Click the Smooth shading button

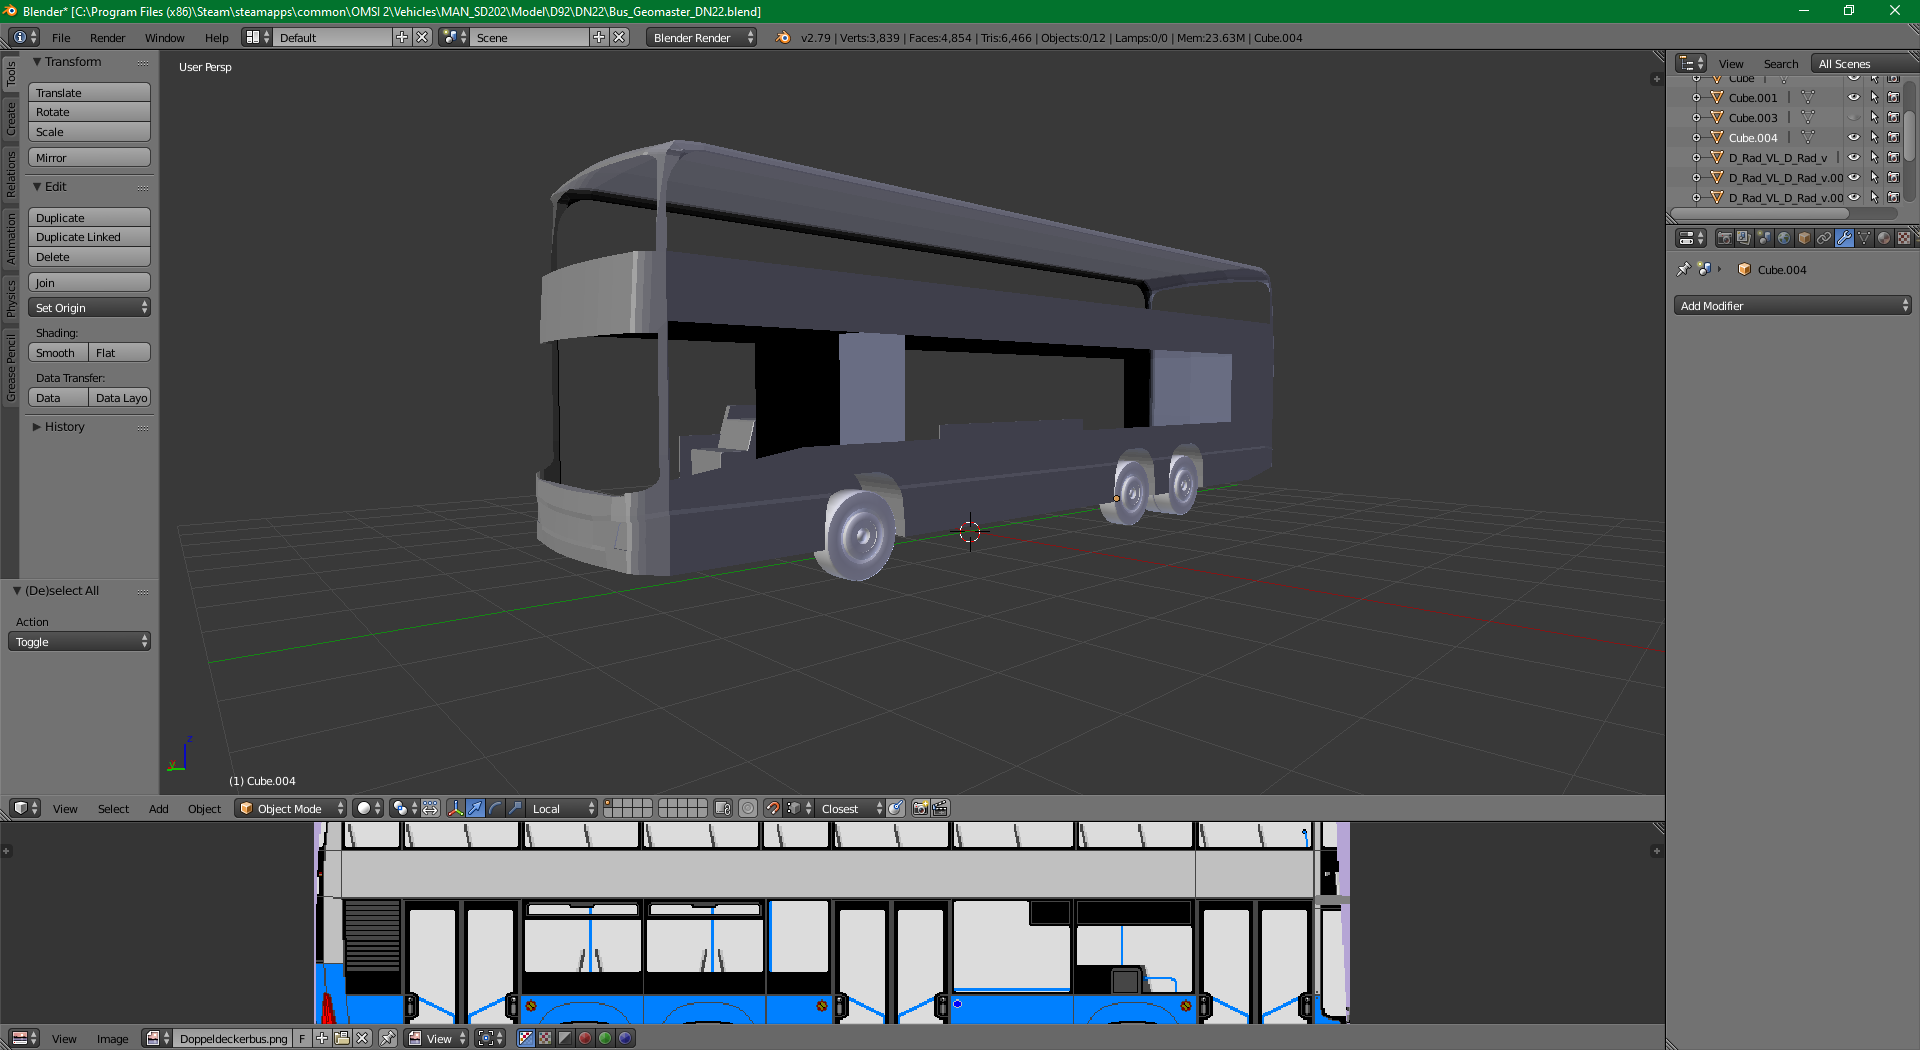pyautogui.click(x=58, y=353)
